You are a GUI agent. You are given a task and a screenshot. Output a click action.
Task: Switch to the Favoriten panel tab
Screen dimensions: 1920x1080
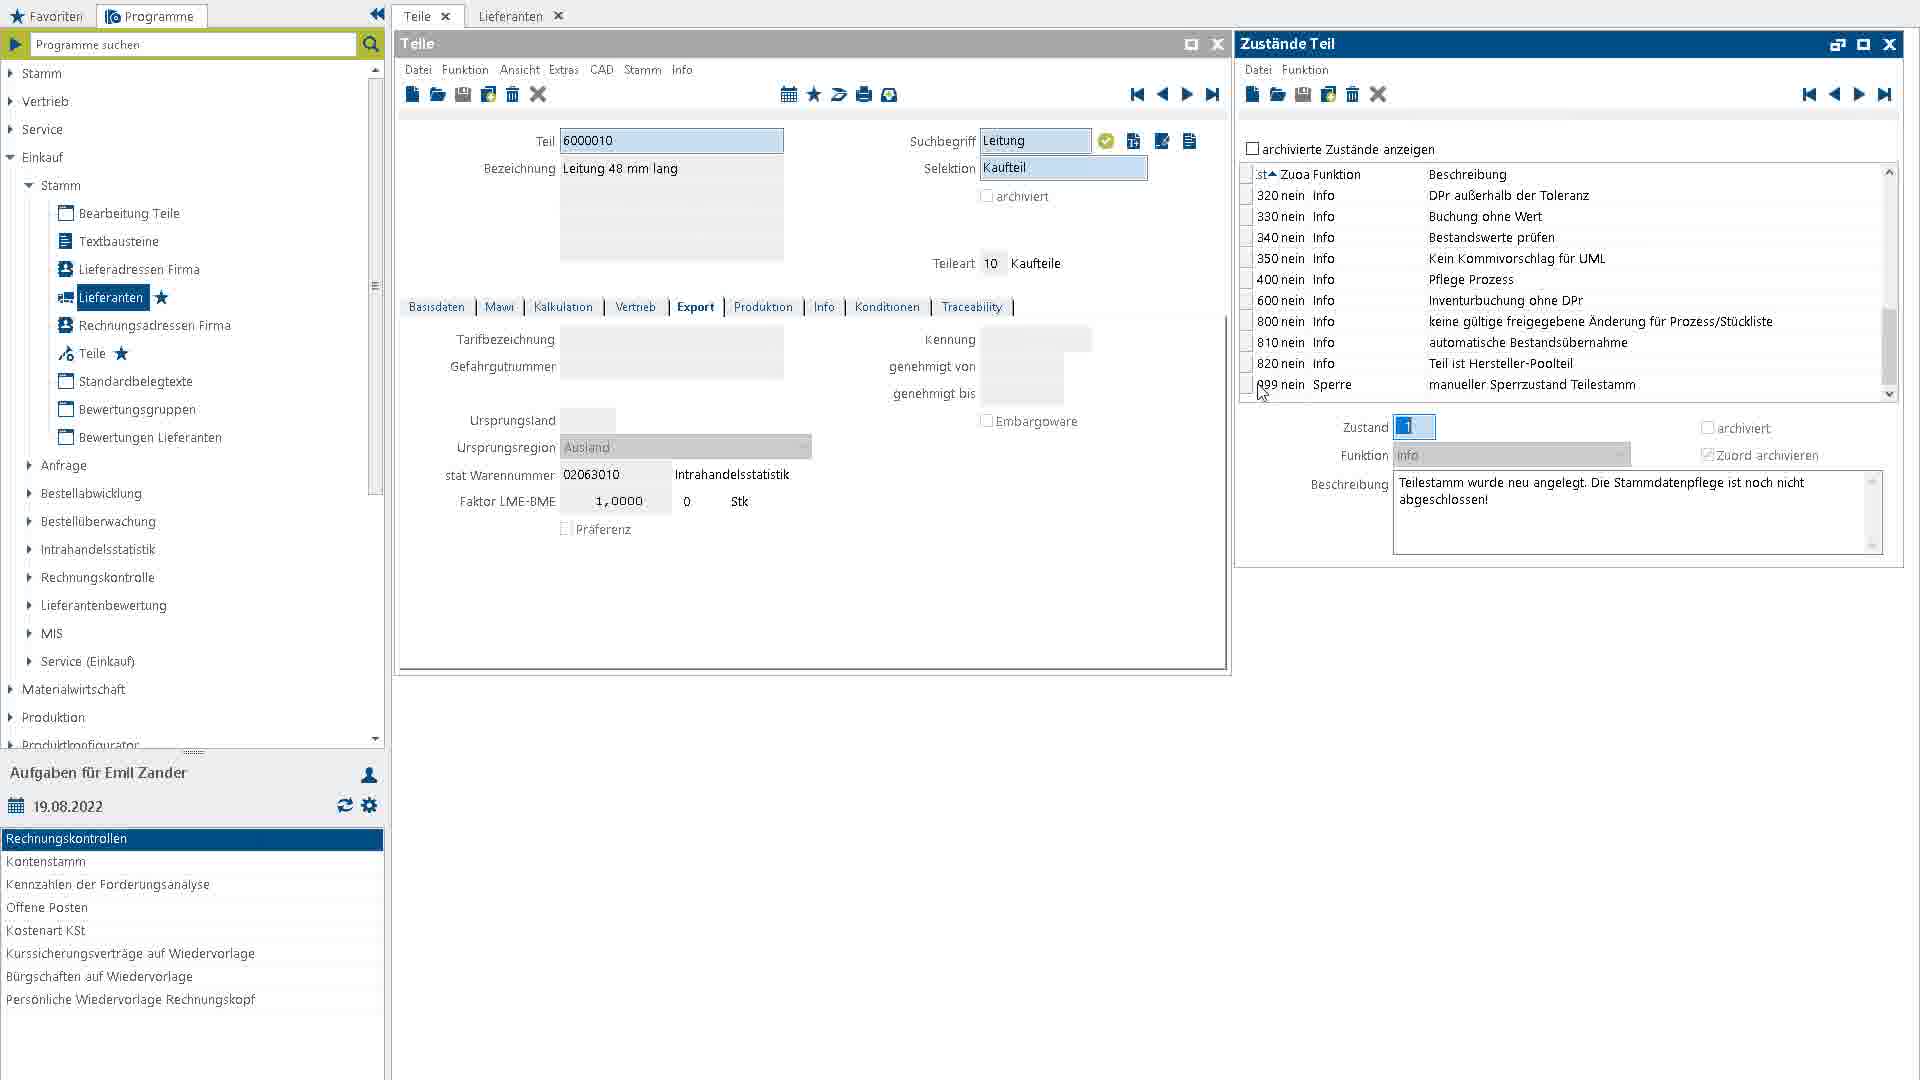click(46, 16)
